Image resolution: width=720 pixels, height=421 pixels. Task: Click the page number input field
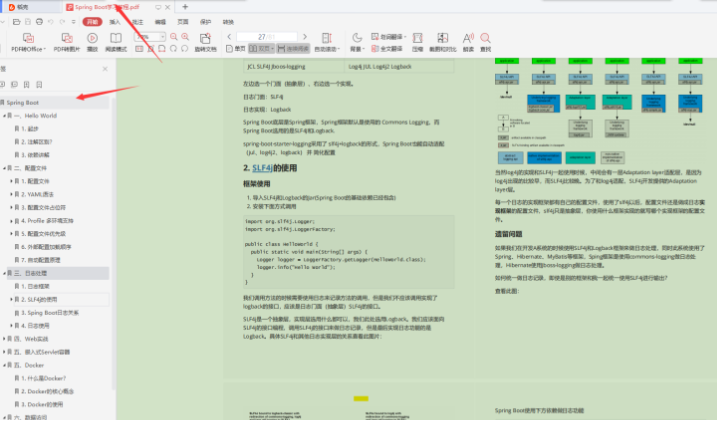(266, 37)
